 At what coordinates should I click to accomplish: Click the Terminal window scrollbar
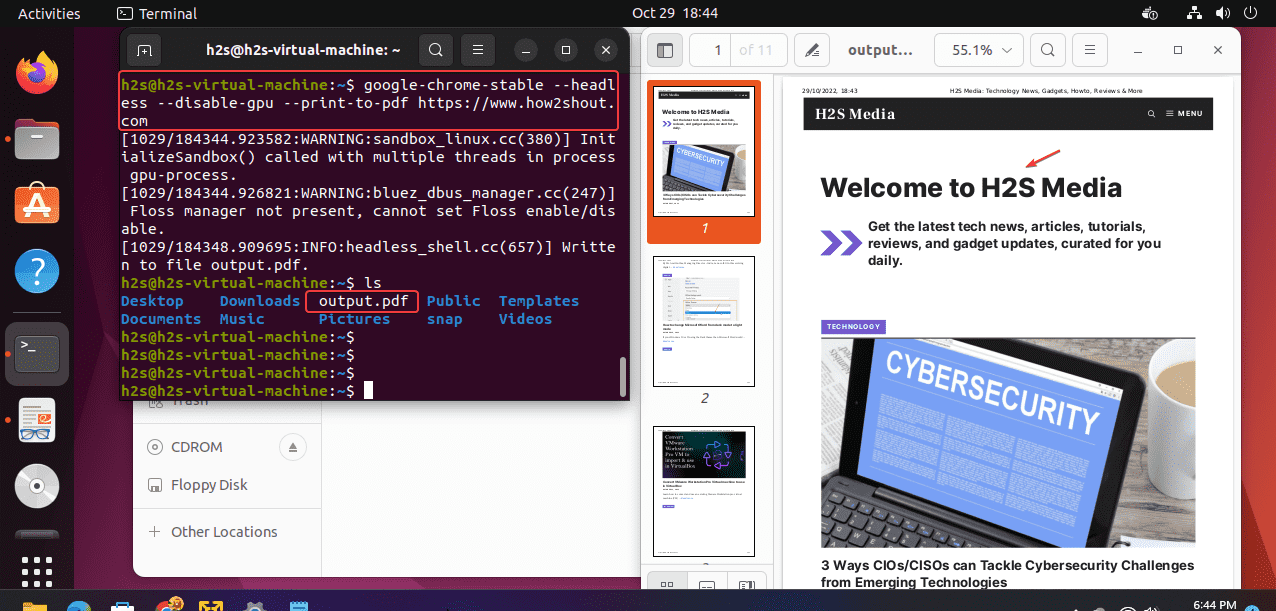click(x=623, y=376)
